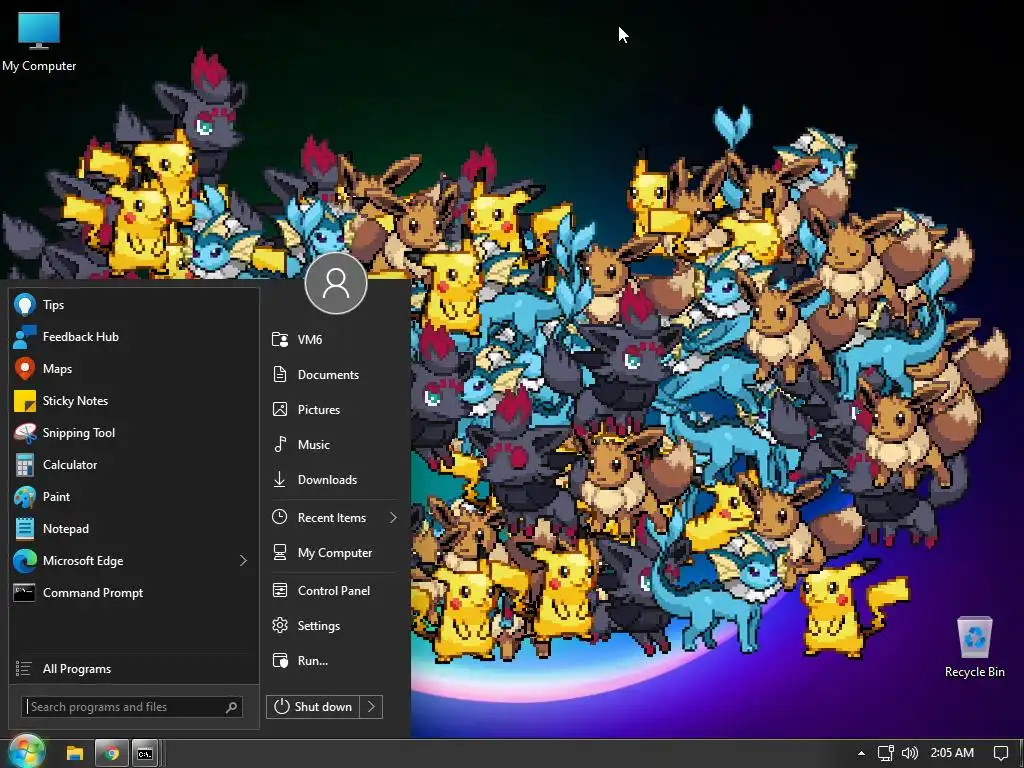Open the Documents text label
The width and height of the screenshot is (1024, 768).
pyautogui.click(x=328, y=374)
